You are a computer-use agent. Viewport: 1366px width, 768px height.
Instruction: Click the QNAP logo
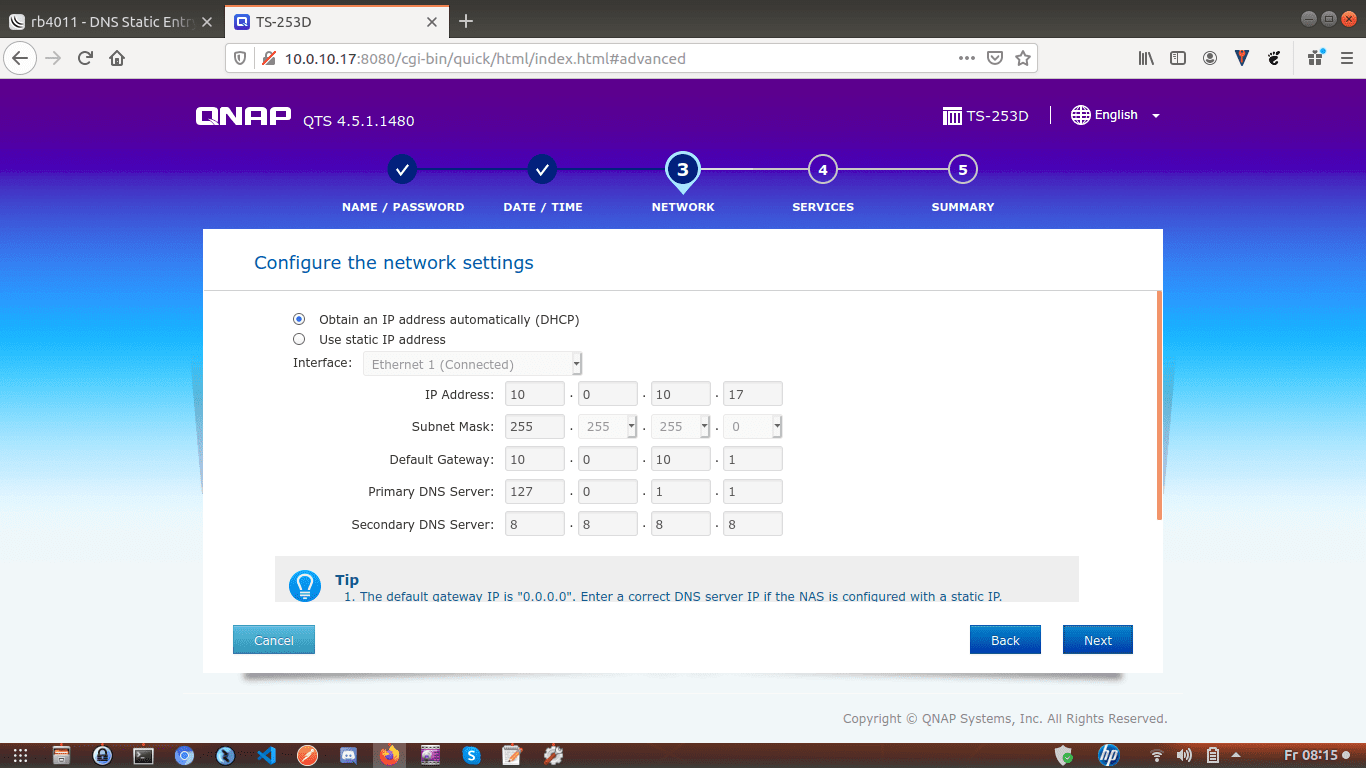pos(243,117)
